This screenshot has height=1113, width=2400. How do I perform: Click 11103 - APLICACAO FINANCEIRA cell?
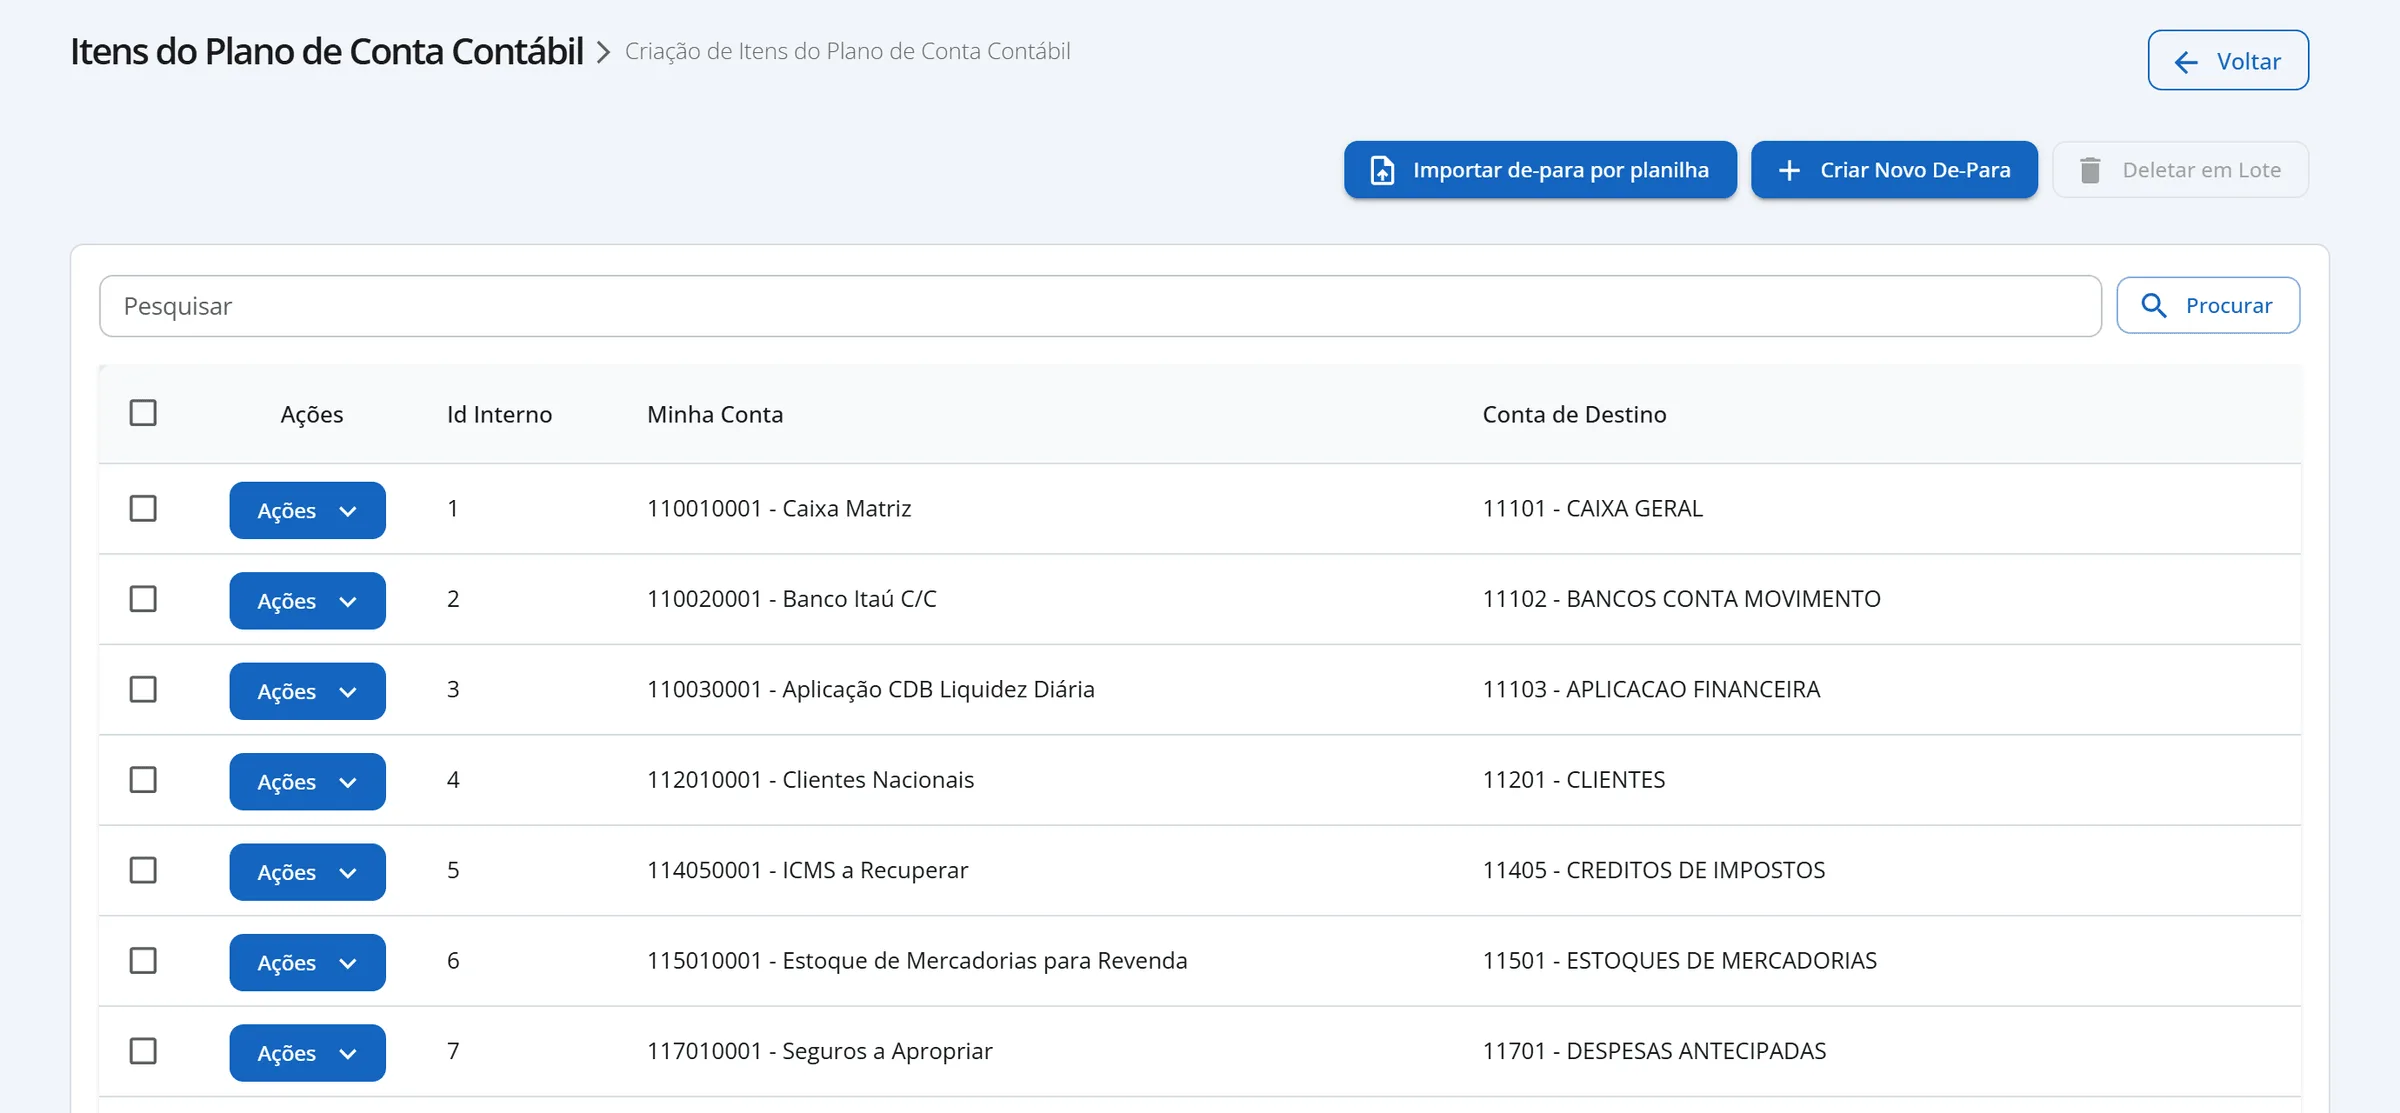click(1651, 689)
